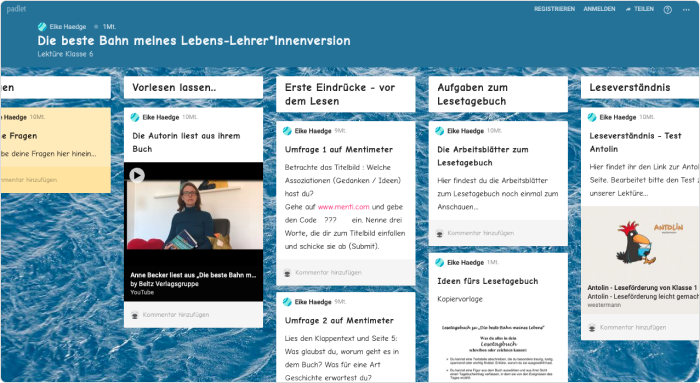Viewport: 700px width, 383px height.
Task: Click avatar icon on Die Autorin liest post
Action: pos(135,117)
